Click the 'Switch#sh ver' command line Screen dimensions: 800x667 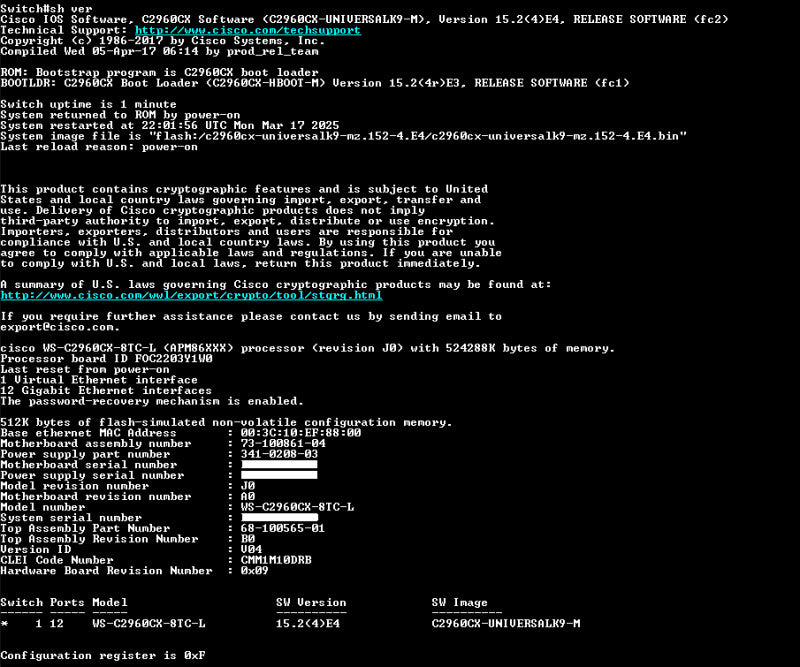coord(46,9)
